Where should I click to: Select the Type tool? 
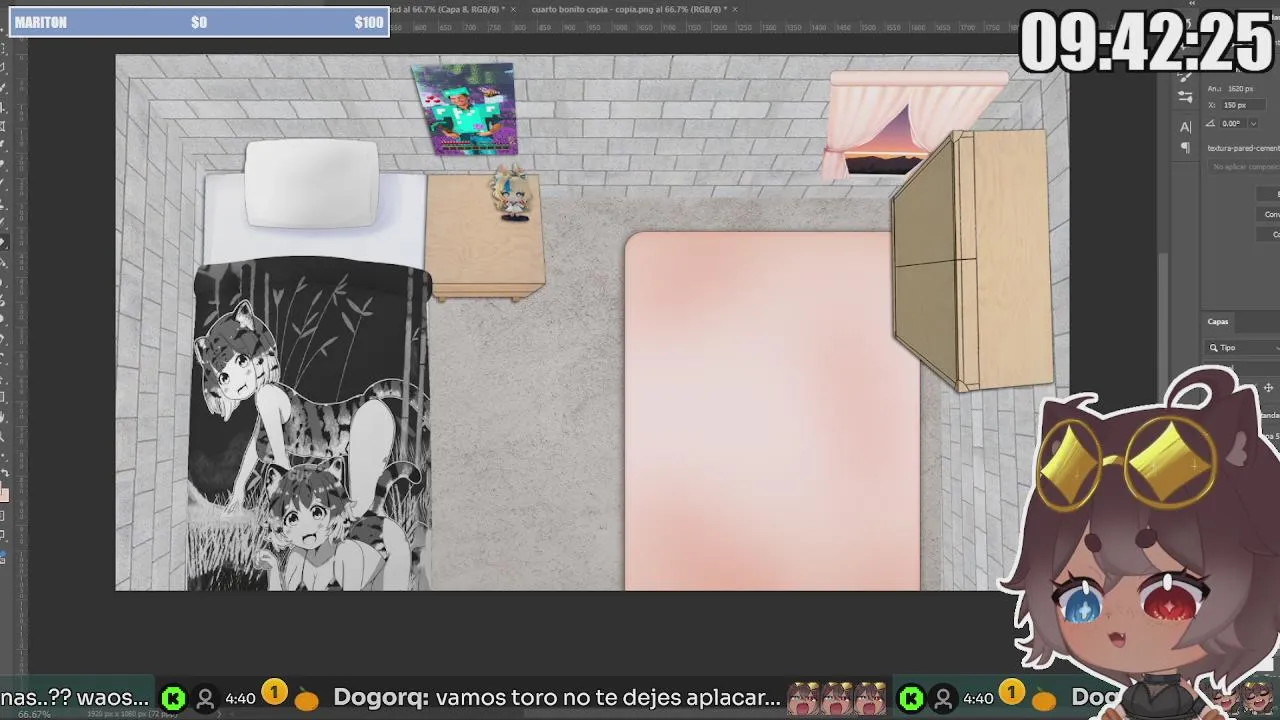(3, 358)
